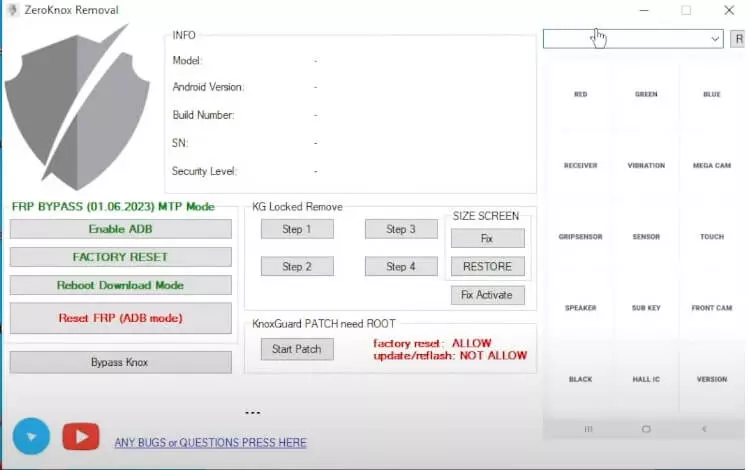The image size is (748, 470).
Task: Tap GRIPSENSOR test tile
Action: point(581,236)
